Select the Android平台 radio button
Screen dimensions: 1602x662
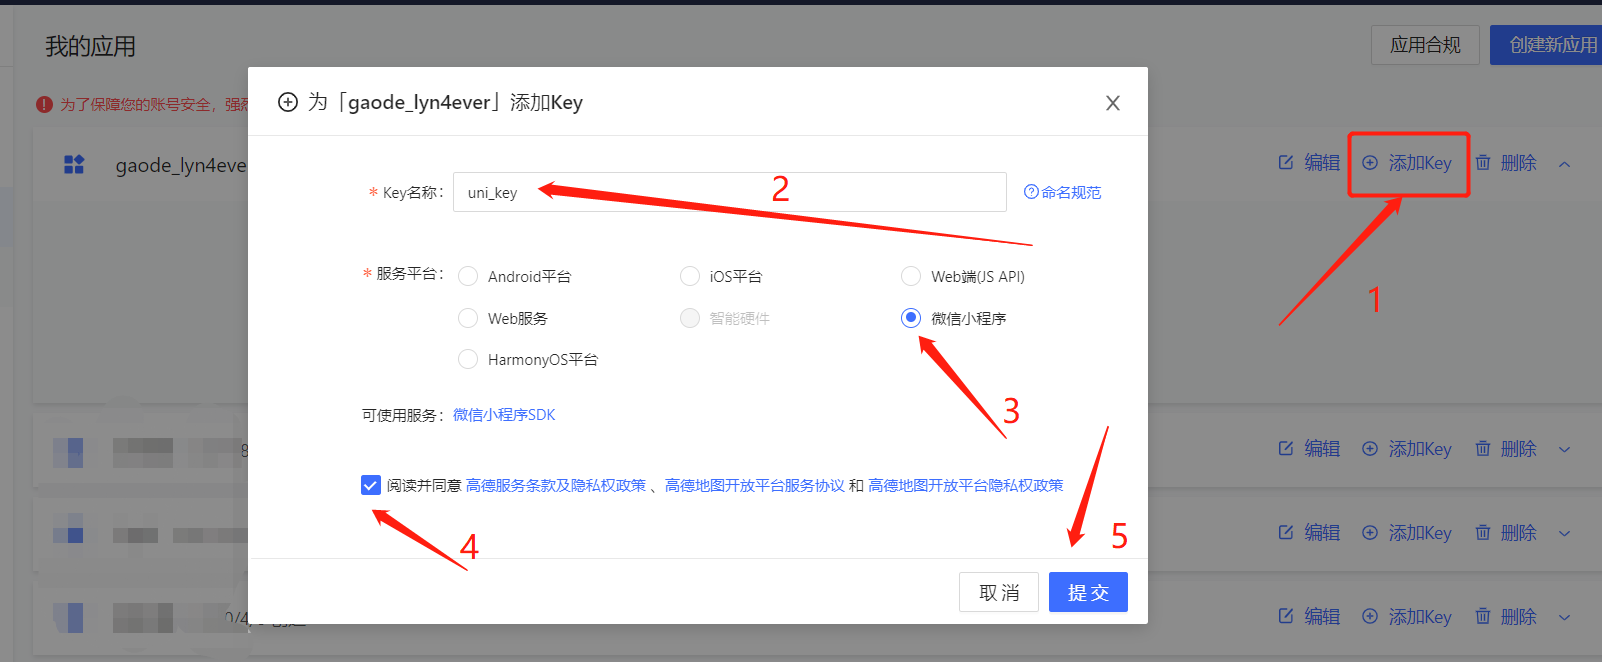coord(467,276)
